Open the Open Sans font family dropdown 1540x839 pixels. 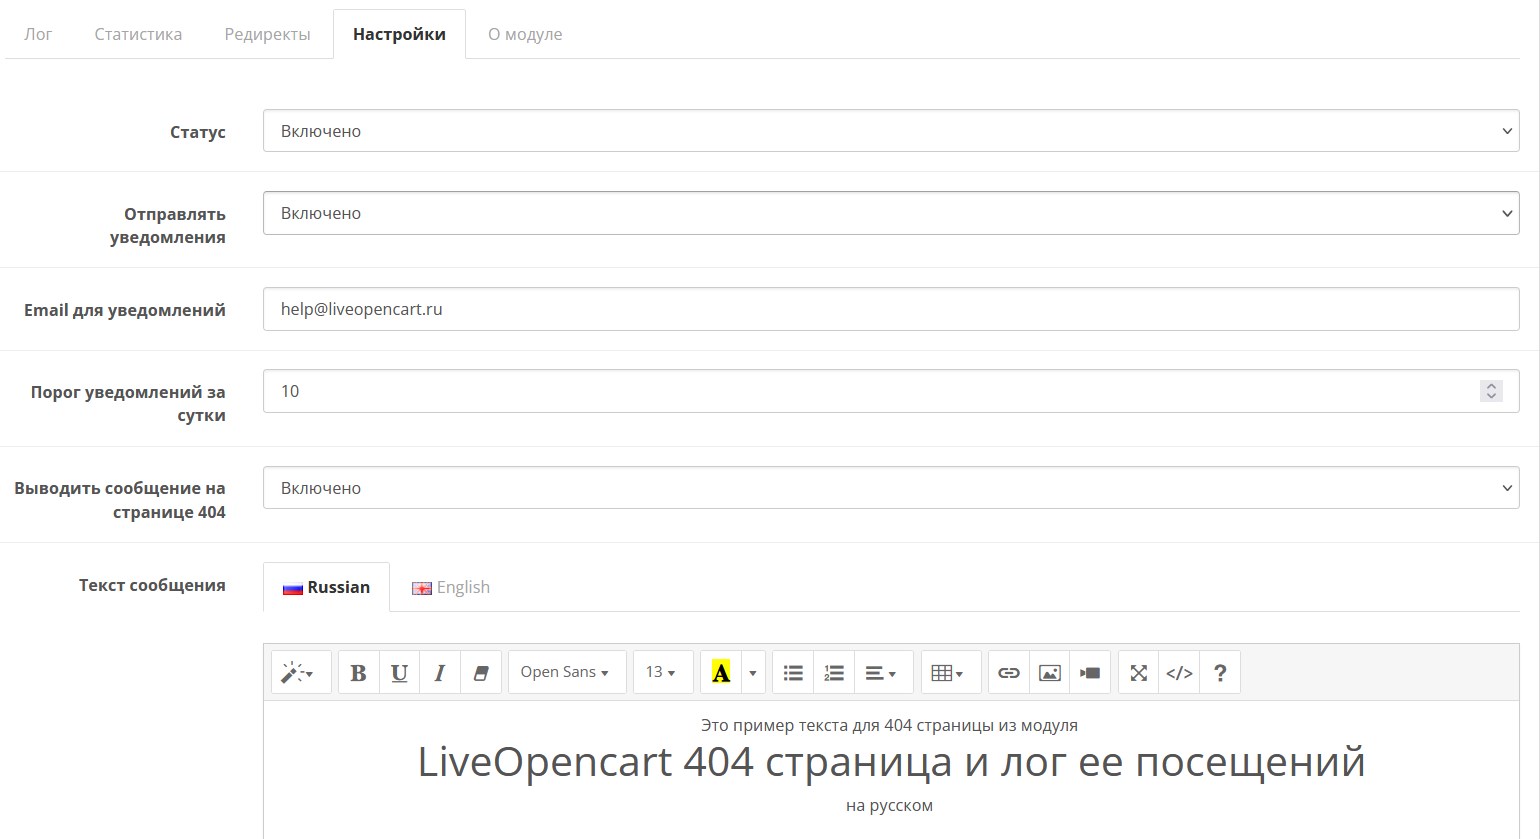click(565, 673)
